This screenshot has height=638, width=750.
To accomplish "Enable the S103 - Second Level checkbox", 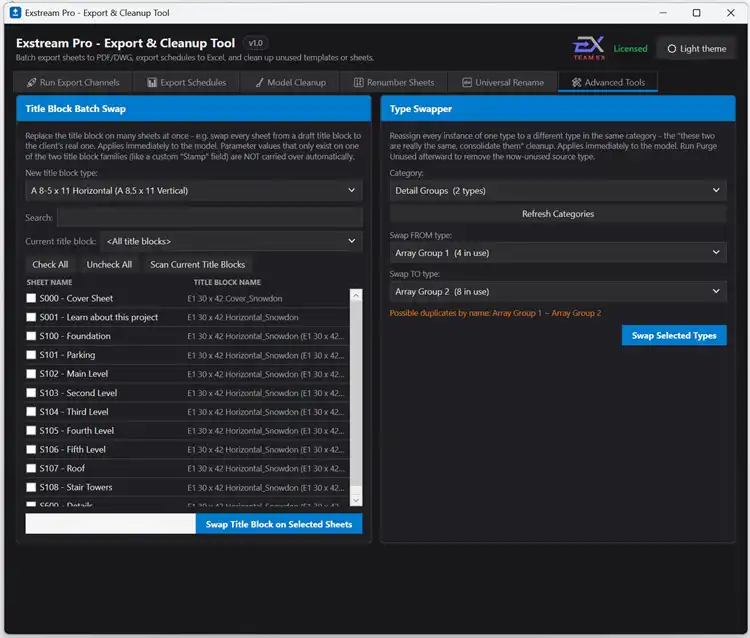I will point(31,393).
